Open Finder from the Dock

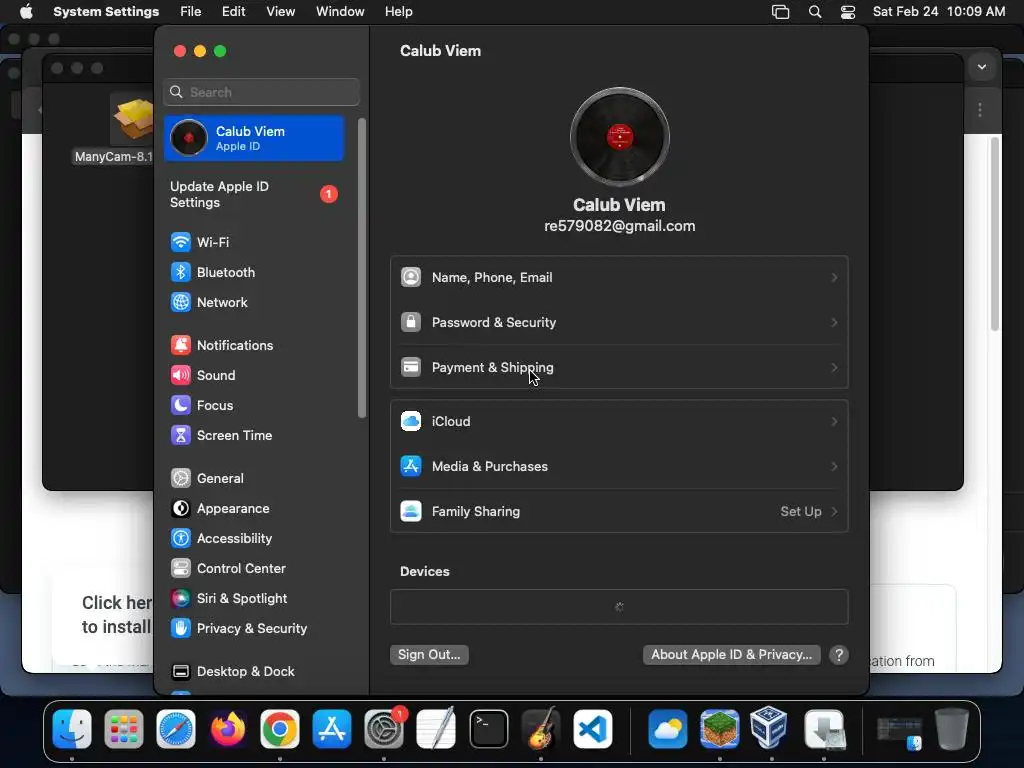click(x=72, y=729)
